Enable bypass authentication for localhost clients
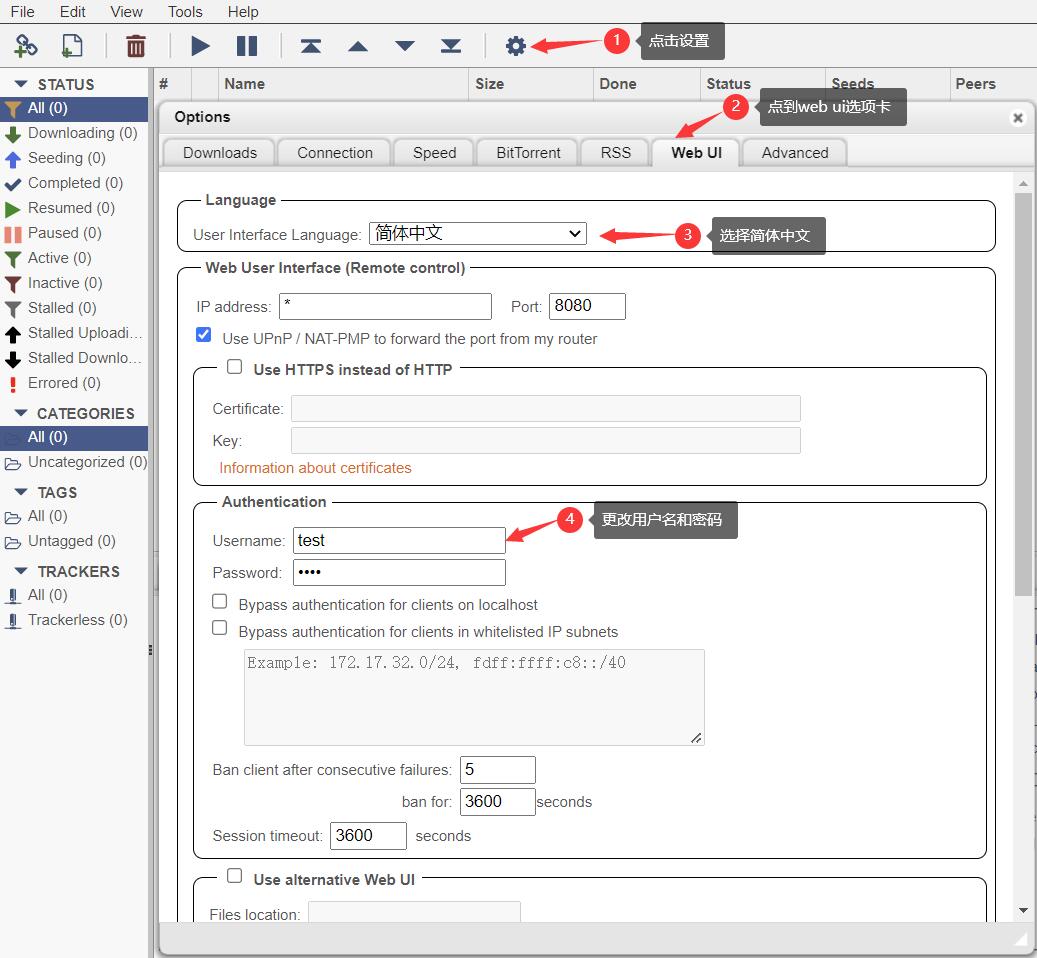Image resolution: width=1037 pixels, height=958 pixels. pyautogui.click(x=219, y=601)
